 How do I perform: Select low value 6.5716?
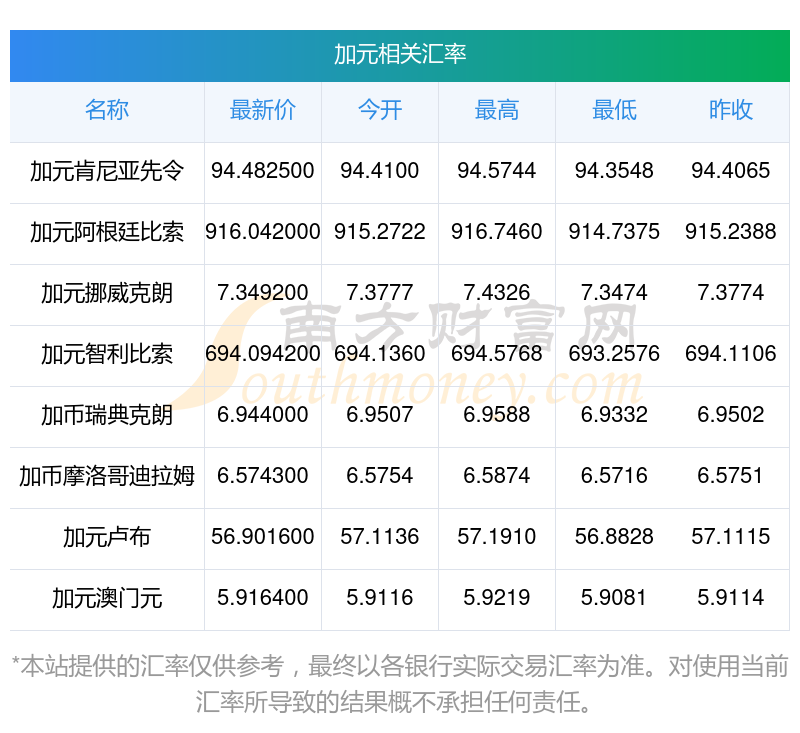pos(614,475)
